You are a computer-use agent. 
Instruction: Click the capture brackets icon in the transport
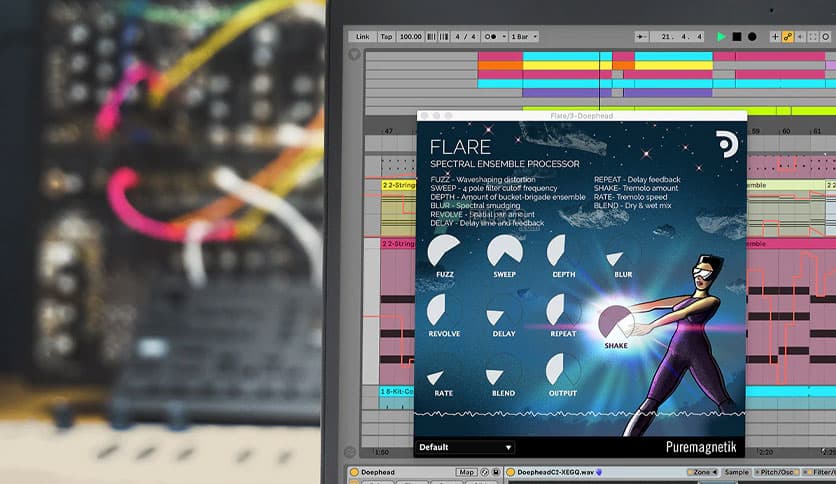(x=813, y=37)
